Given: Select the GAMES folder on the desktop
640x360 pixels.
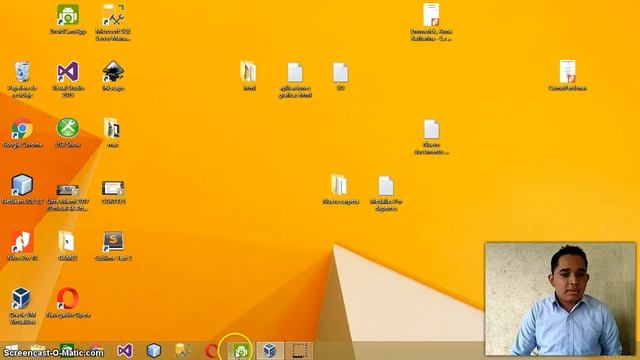Looking at the screenshot, I should click(67, 246).
